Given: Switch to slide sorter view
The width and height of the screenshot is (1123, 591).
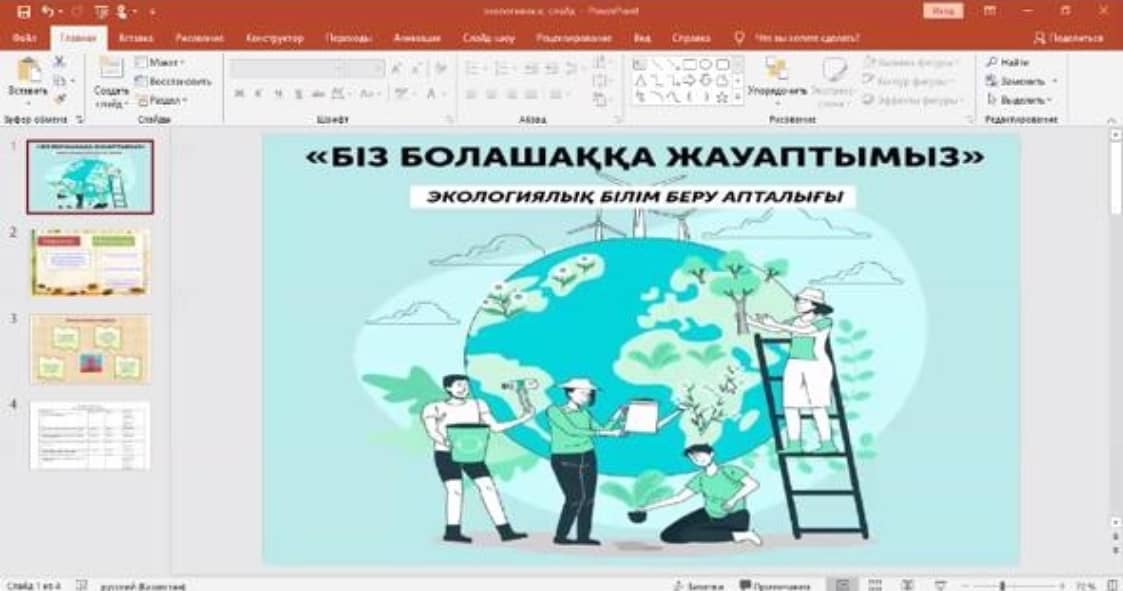Looking at the screenshot, I should tap(875, 585).
